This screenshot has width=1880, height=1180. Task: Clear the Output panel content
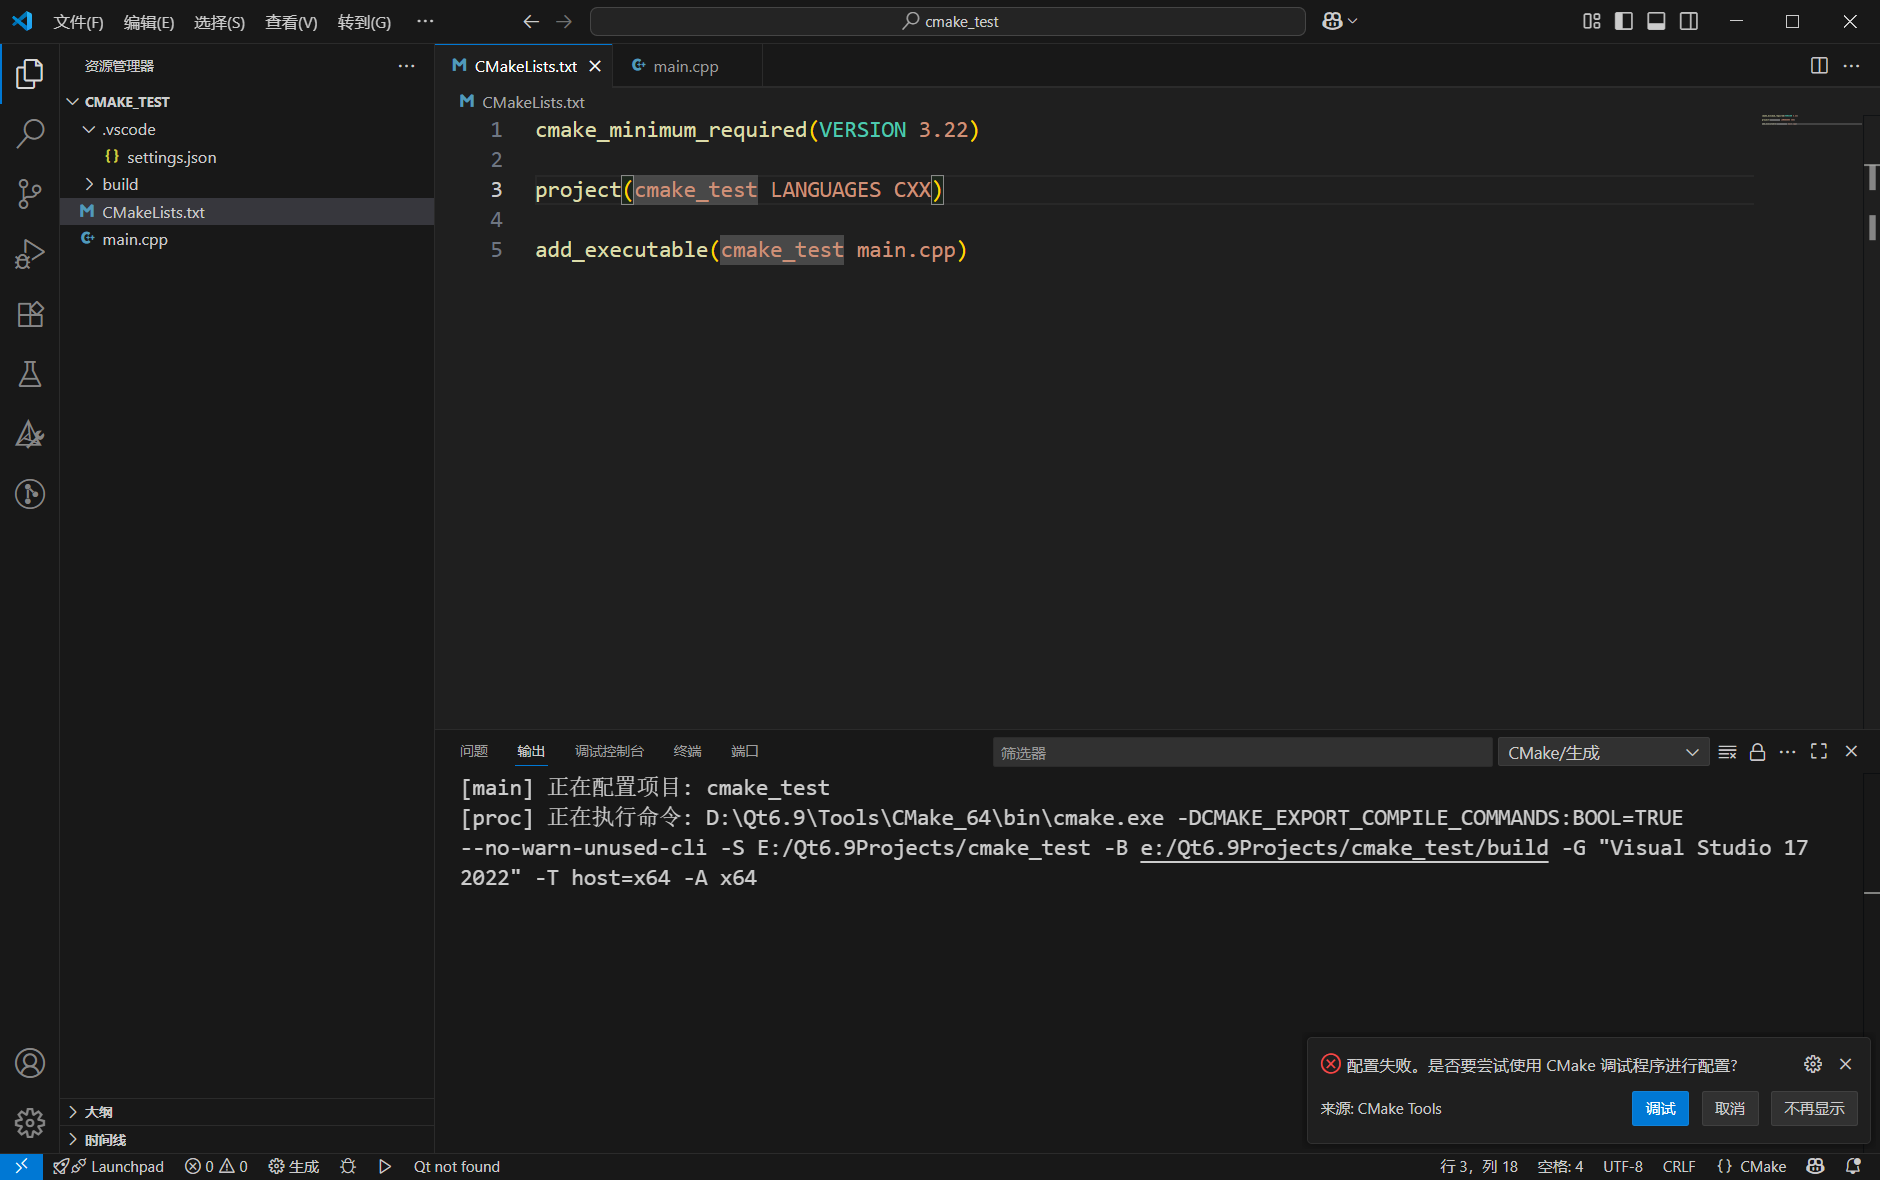[1727, 752]
